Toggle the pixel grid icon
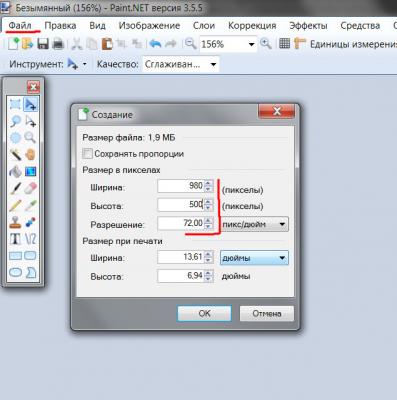This screenshot has height=400, width=397. click(x=284, y=44)
